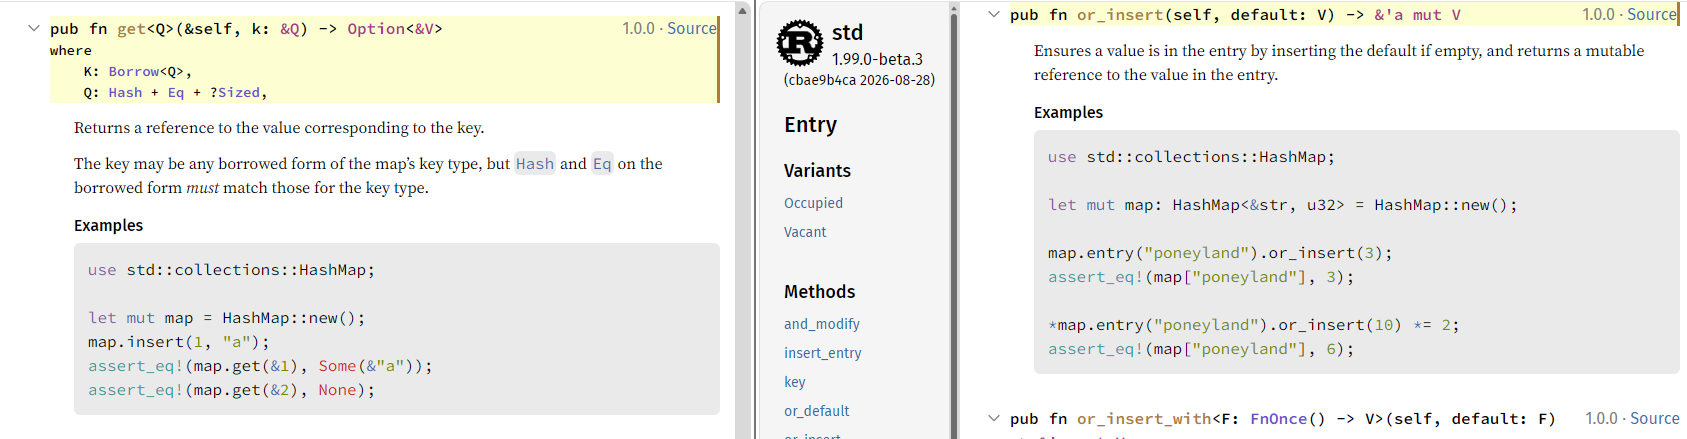Image resolution: width=1687 pixels, height=439 pixels.
Task: Go to key method in sidebar
Action: tap(795, 382)
